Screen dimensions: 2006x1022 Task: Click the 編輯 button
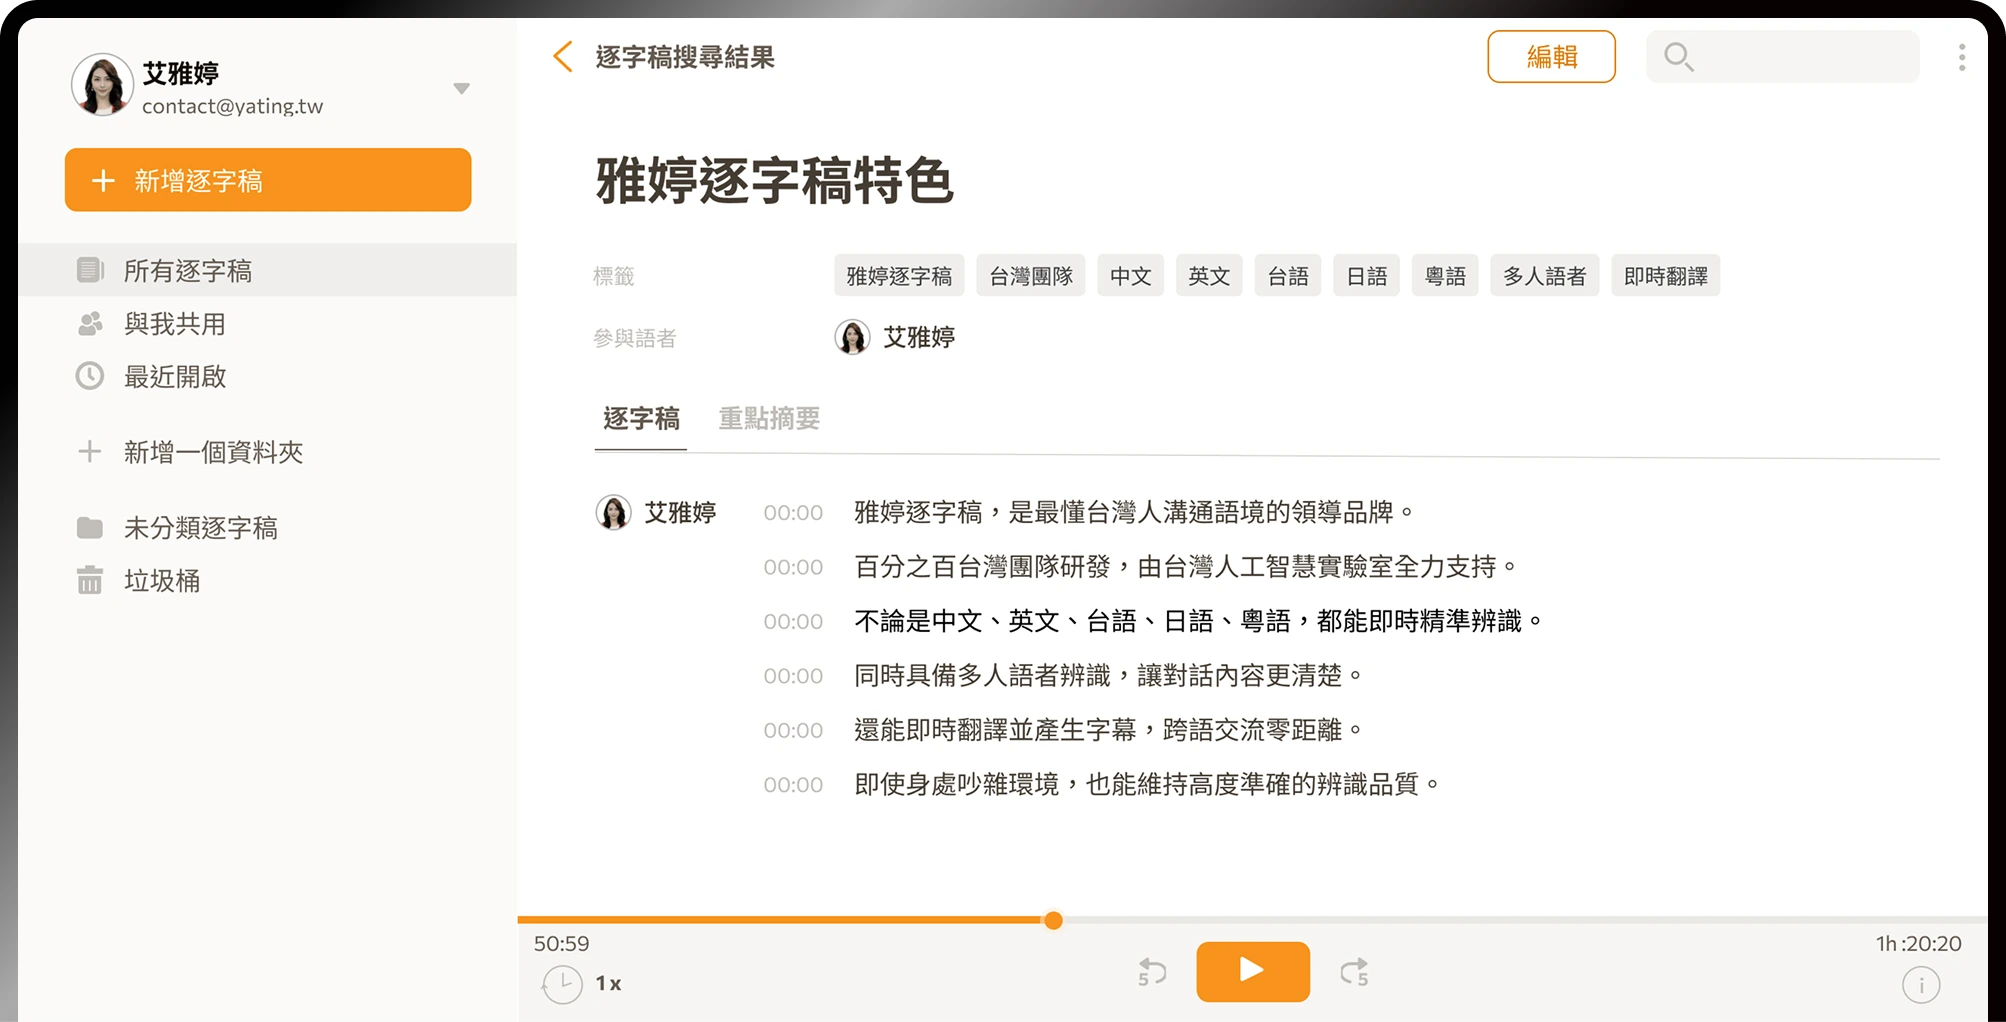(x=1551, y=57)
